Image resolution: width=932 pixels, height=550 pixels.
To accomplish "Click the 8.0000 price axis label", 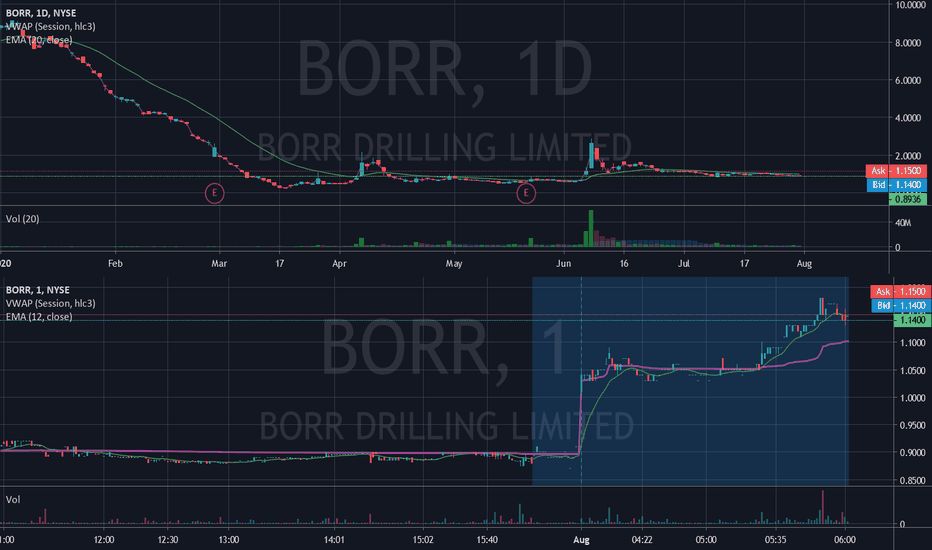I will click(x=908, y=43).
